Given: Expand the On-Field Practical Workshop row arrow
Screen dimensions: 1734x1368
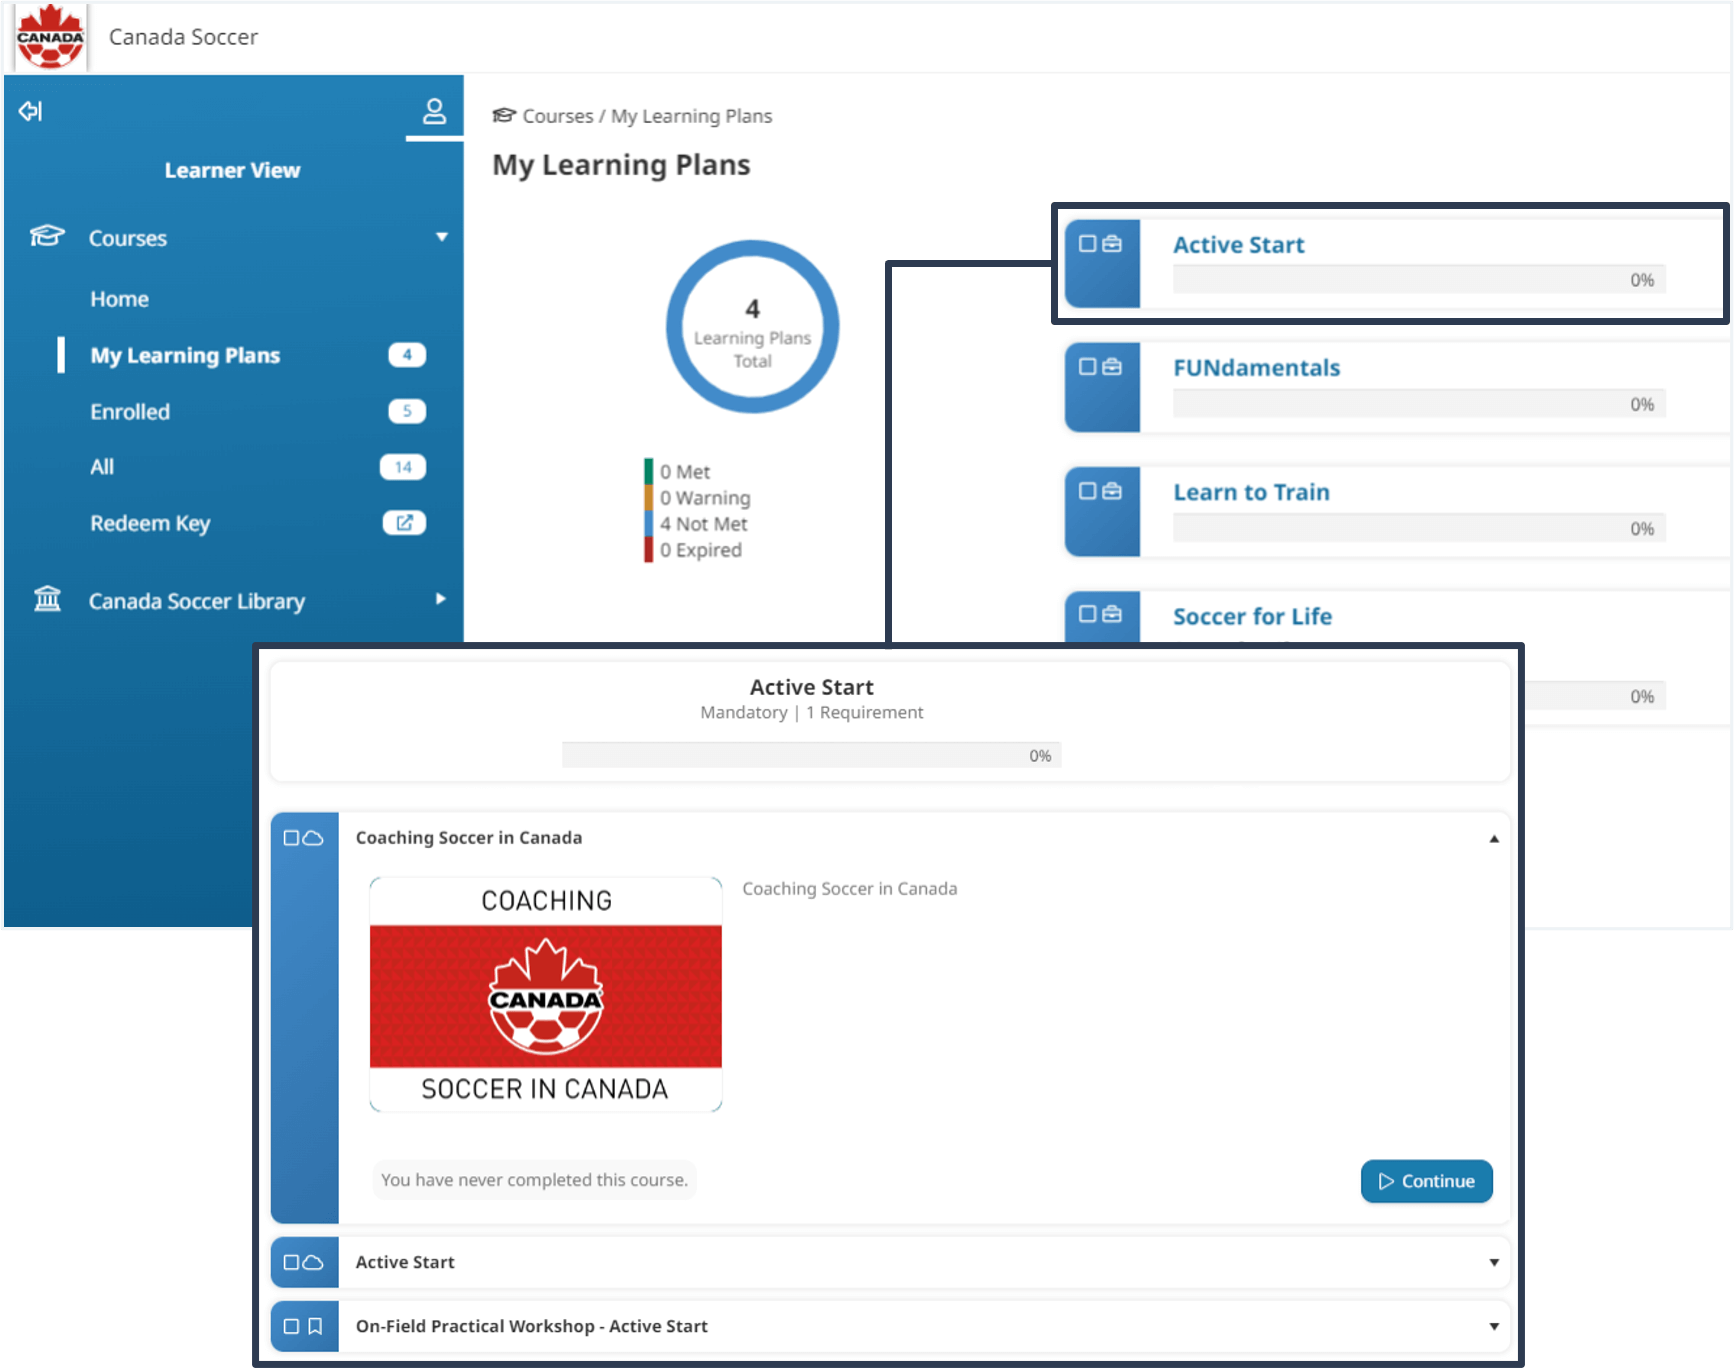Looking at the screenshot, I should click(x=1494, y=1327).
